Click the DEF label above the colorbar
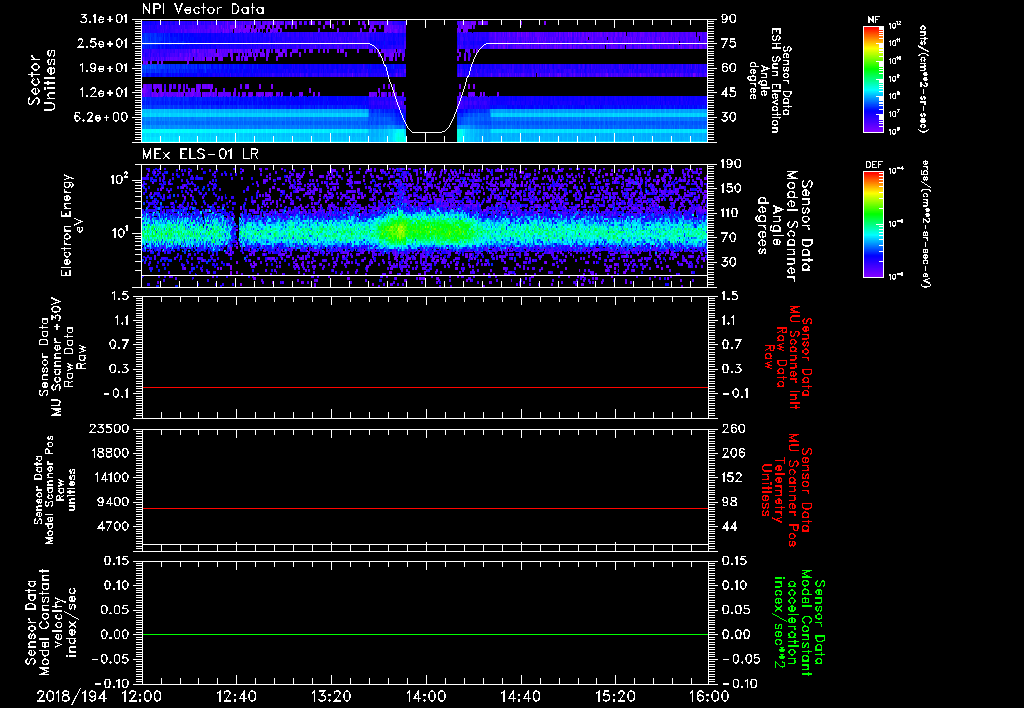1024x708 pixels. (x=873, y=165)
